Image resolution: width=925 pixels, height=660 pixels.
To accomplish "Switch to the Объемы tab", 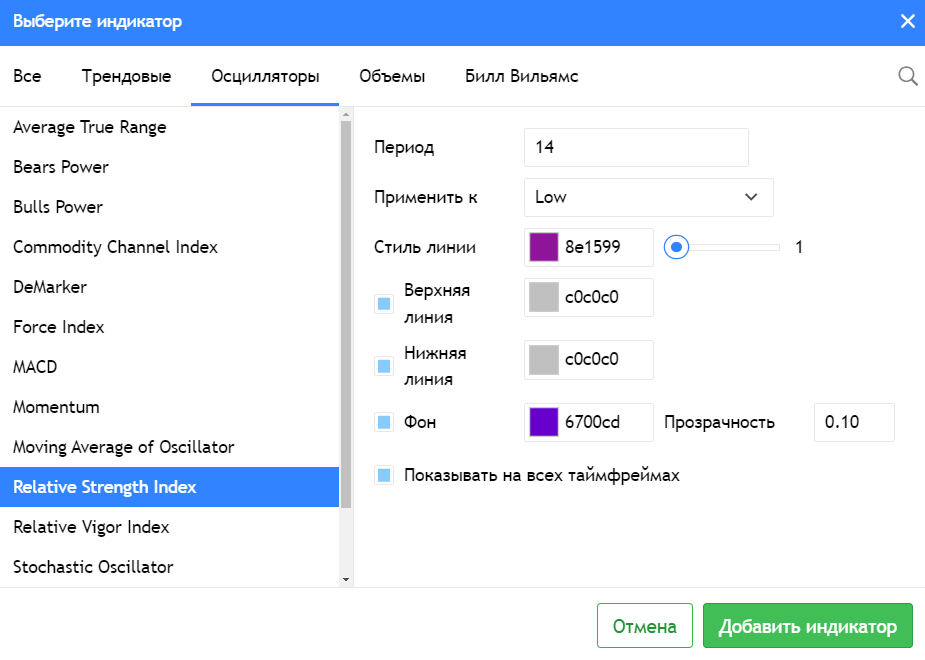I will [392, 76].
